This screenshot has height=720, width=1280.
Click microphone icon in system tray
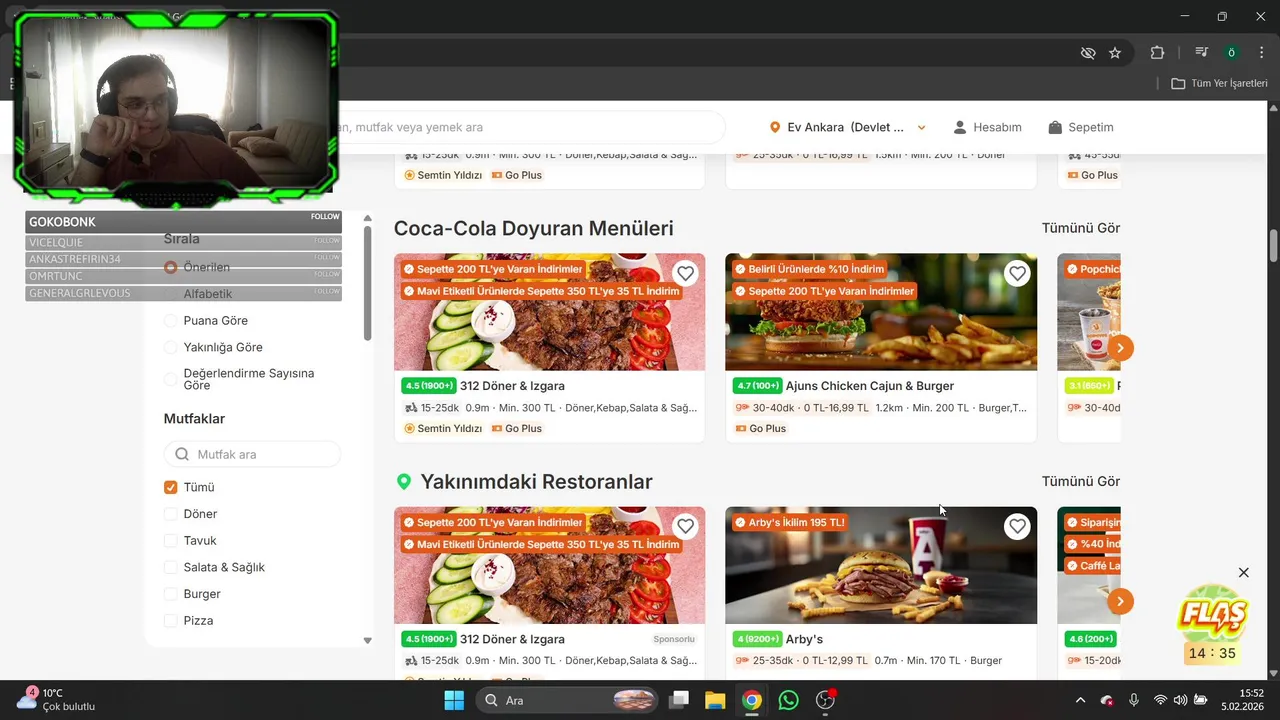point(1133,700)
